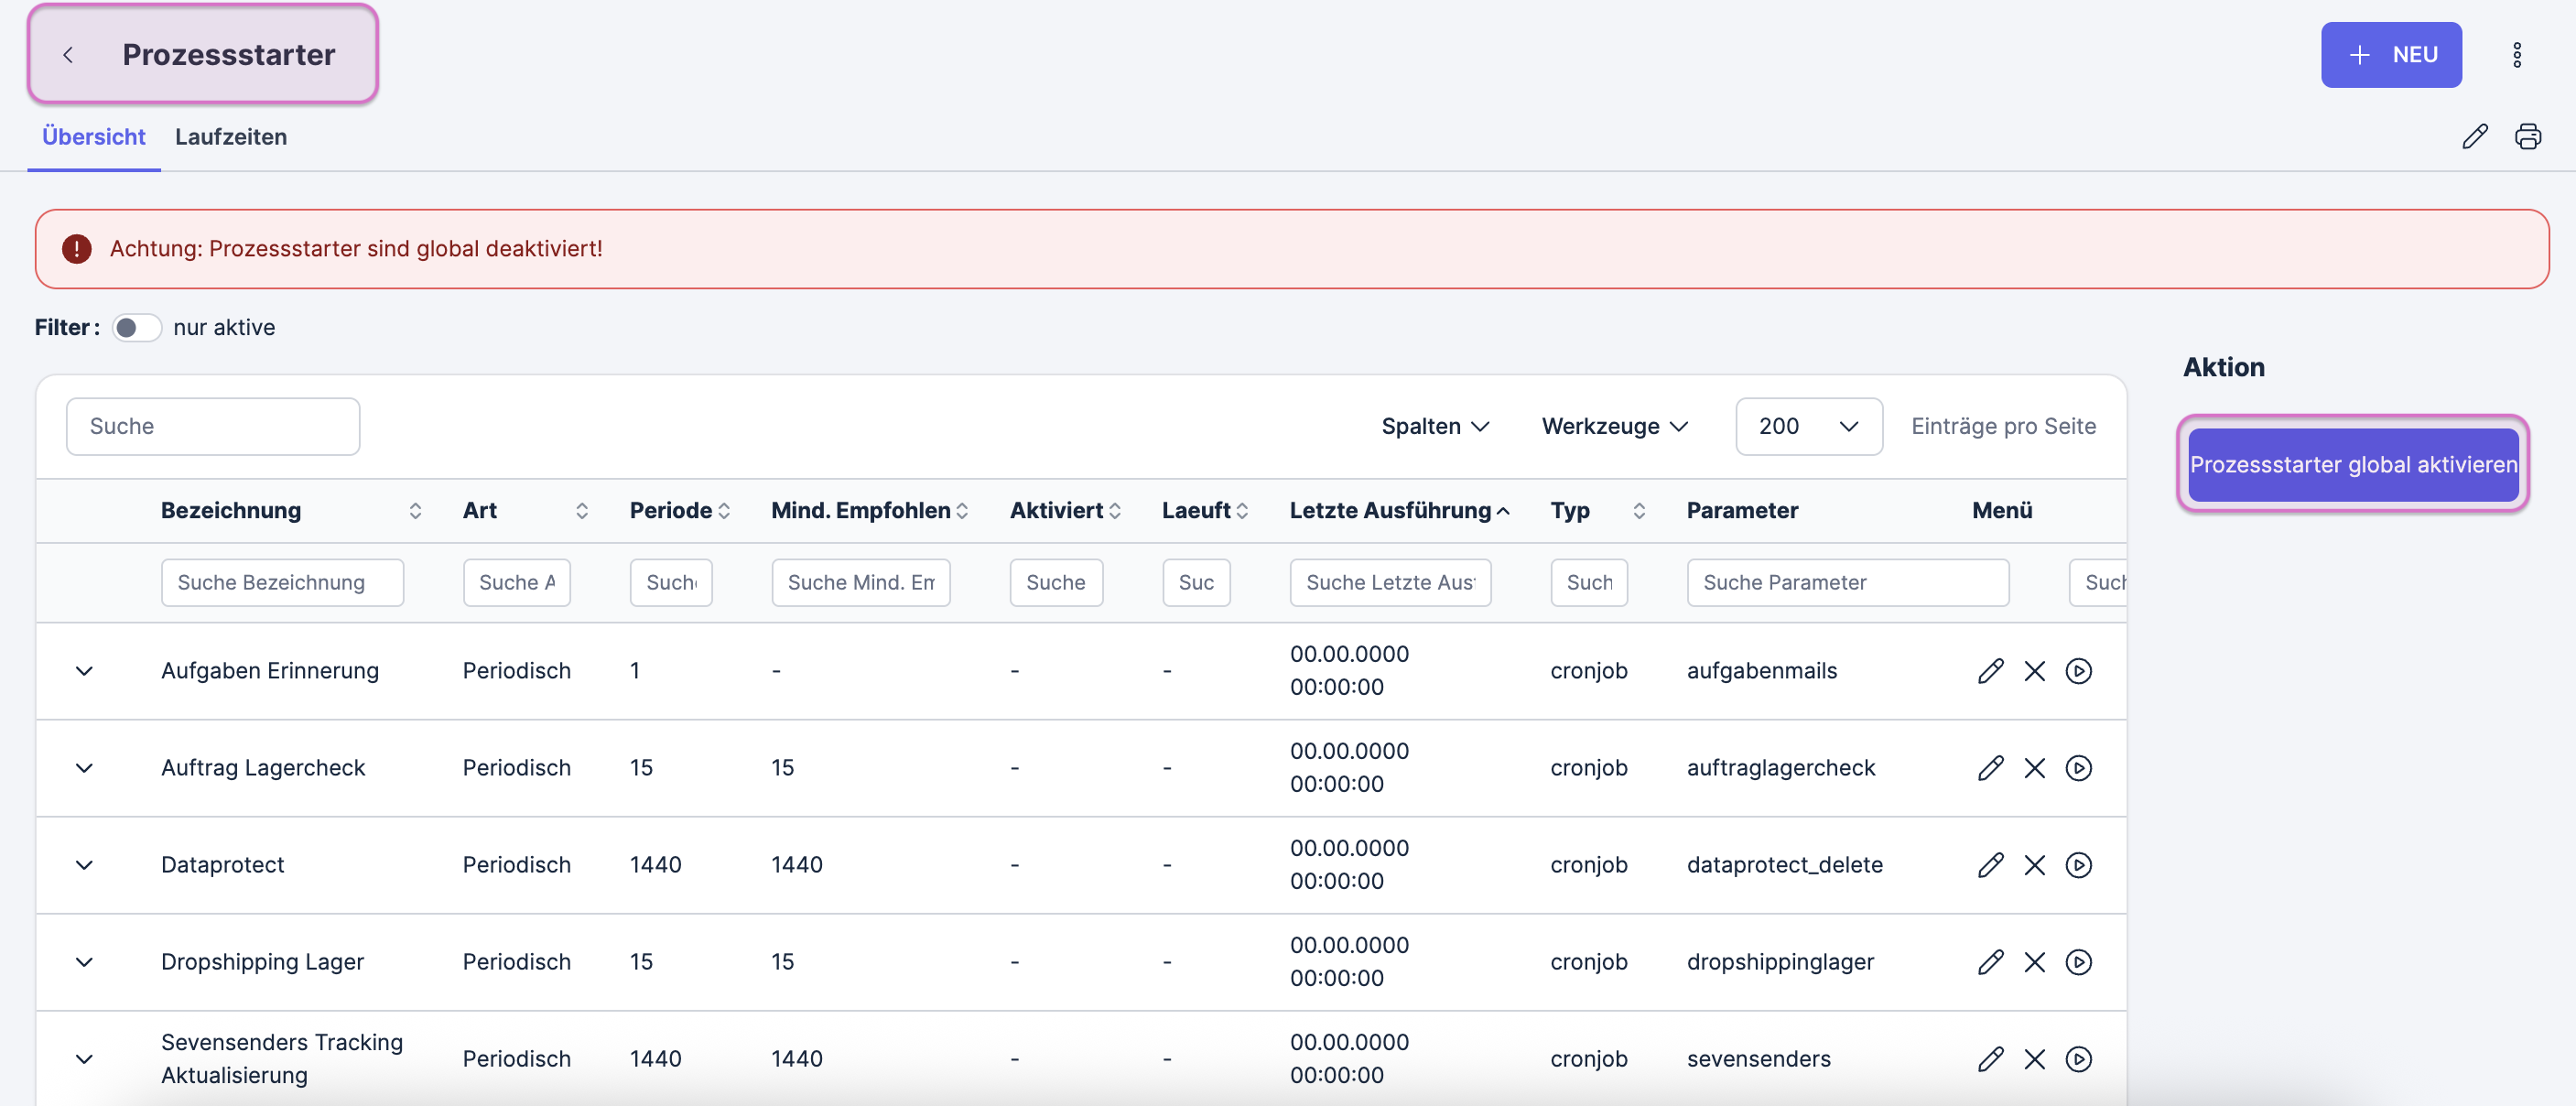Click the back arrow next to Prozessstarter
The image size is (2576, 1106).
pos(68,55)
